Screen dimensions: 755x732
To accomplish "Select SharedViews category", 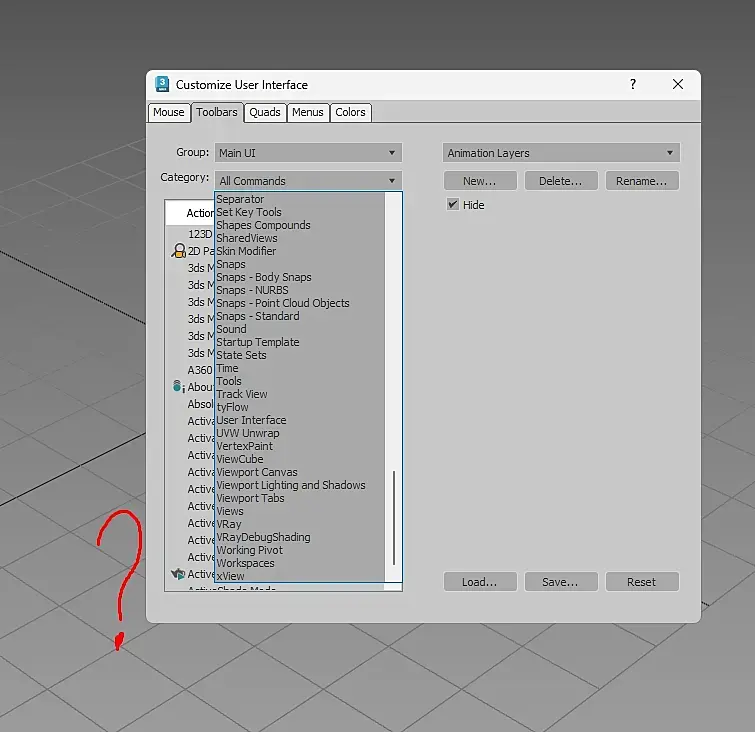I will 300,238.
